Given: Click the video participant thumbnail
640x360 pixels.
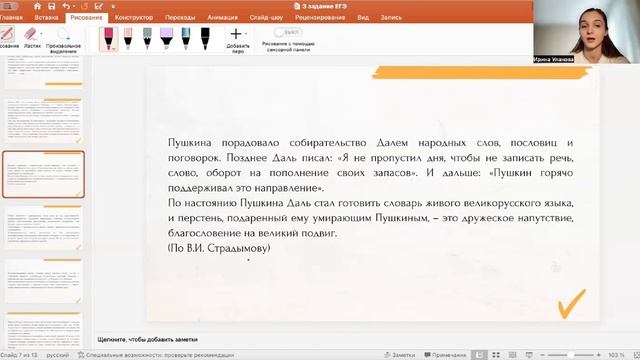Looking at the screenshot, I should [x=587, y=31].
